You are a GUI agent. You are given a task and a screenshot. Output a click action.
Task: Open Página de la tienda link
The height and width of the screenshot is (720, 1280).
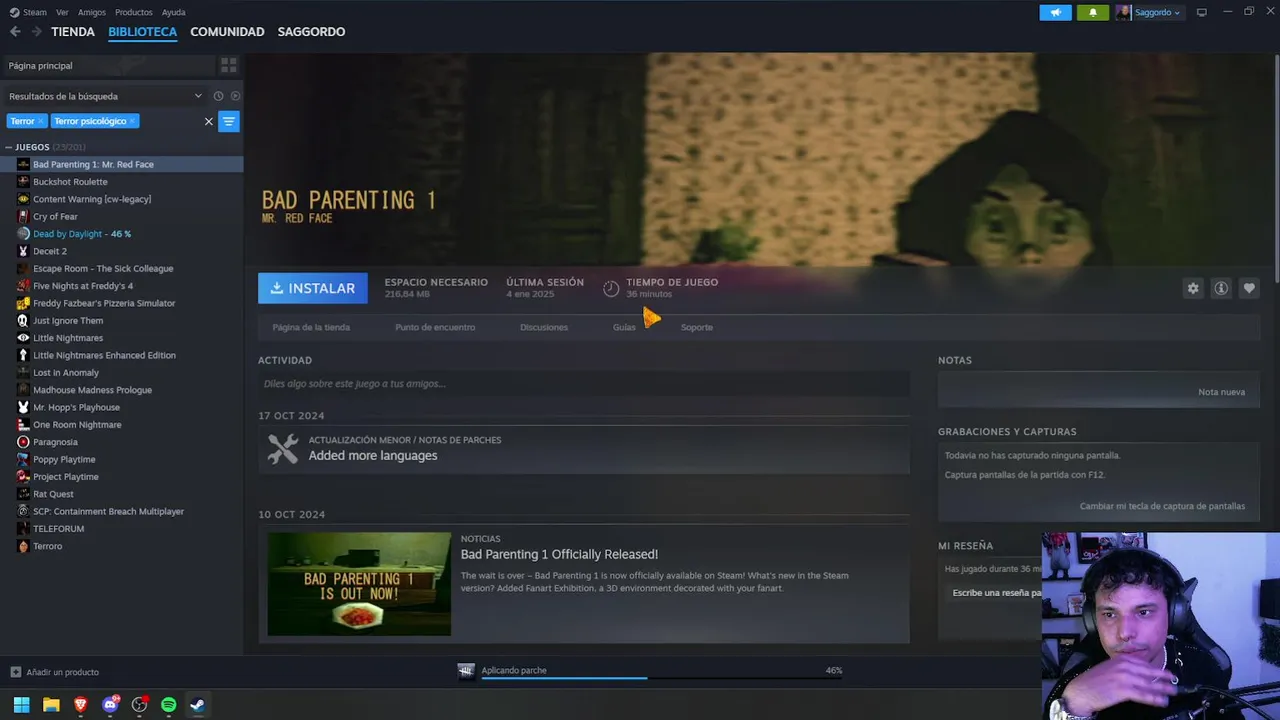coord(311,327)
